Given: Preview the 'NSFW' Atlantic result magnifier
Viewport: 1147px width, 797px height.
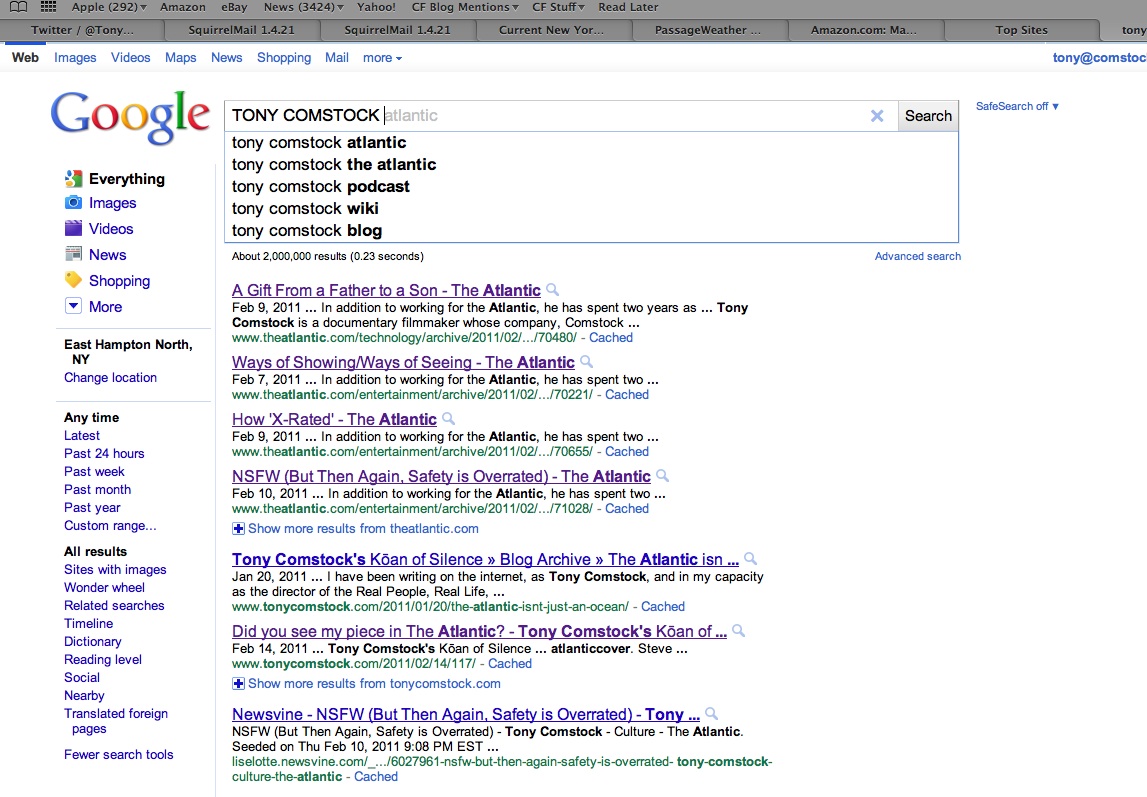Looking at the screenshot, I should [663, 475].
